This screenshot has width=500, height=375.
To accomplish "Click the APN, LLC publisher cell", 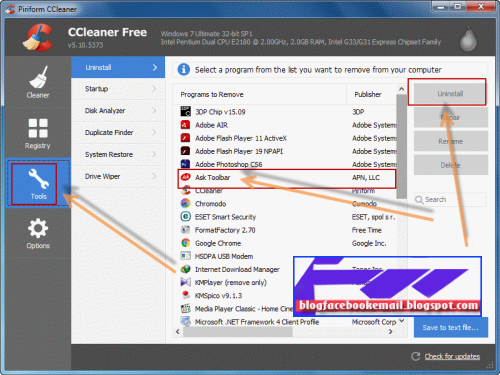I will 366,177.
